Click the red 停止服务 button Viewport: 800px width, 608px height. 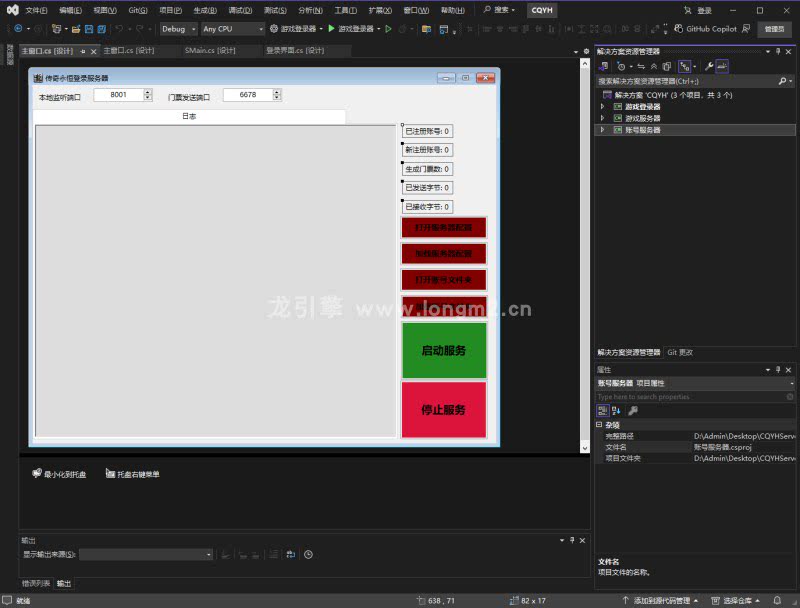click(x=444, y=410)
